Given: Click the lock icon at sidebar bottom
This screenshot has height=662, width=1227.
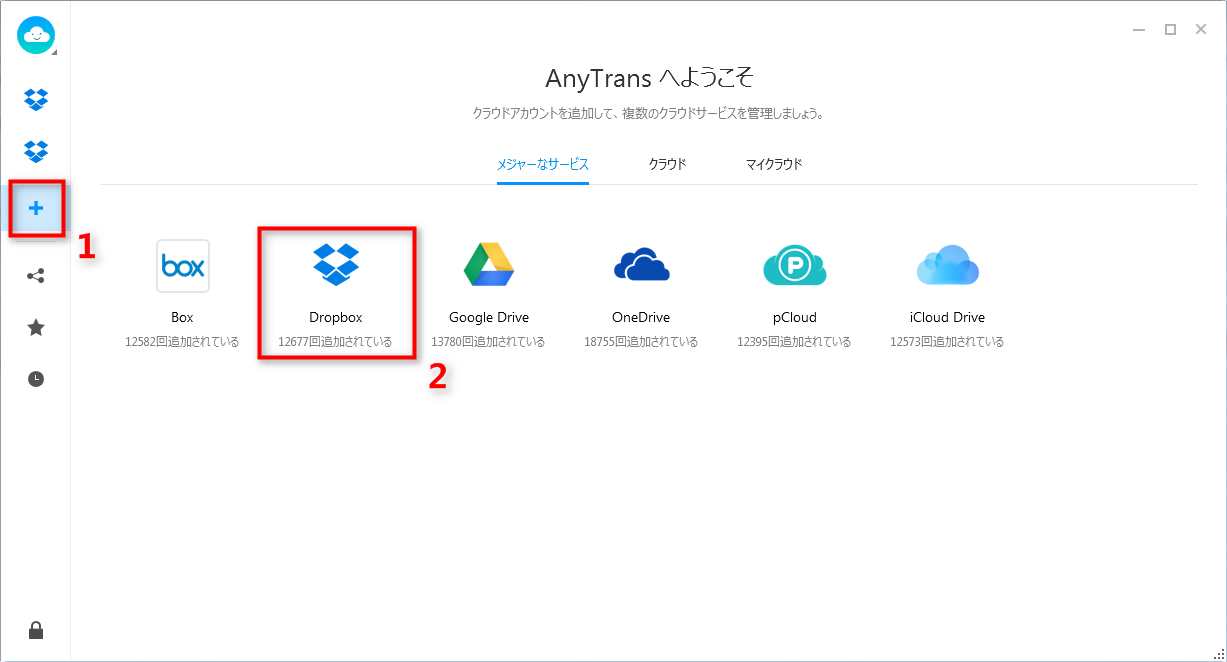Looking at the screenshot, I should pos(36,630).
